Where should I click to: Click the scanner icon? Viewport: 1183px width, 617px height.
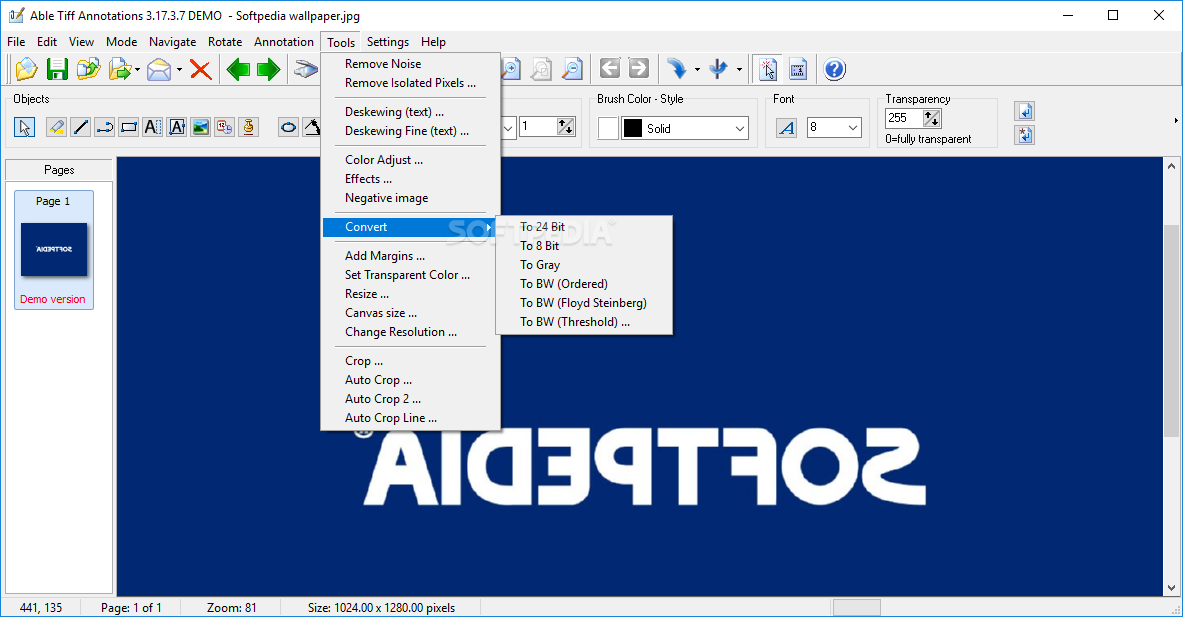306,69
